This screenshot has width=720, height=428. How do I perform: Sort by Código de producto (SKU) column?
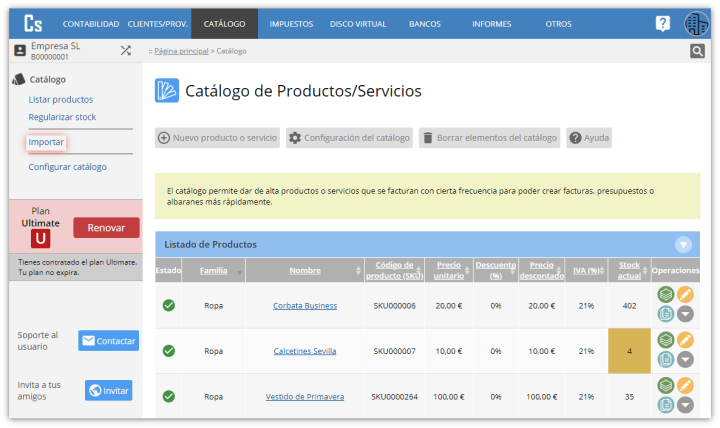pyautogui.click(x=394, y=270)
